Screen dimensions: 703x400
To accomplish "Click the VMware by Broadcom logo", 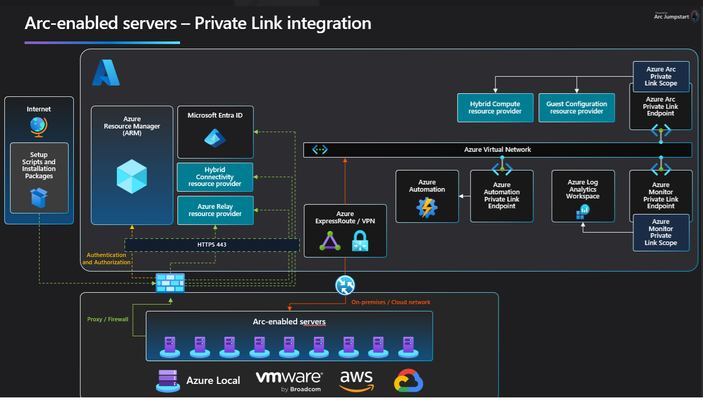I will tap(289, 381).
